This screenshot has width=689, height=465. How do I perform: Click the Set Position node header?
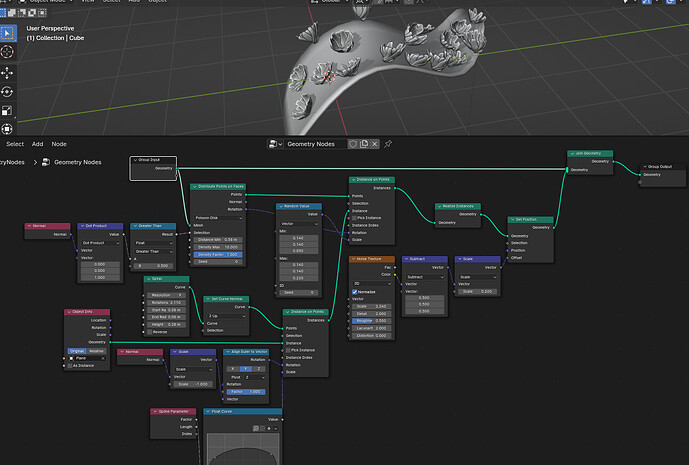tap(530, 219)
